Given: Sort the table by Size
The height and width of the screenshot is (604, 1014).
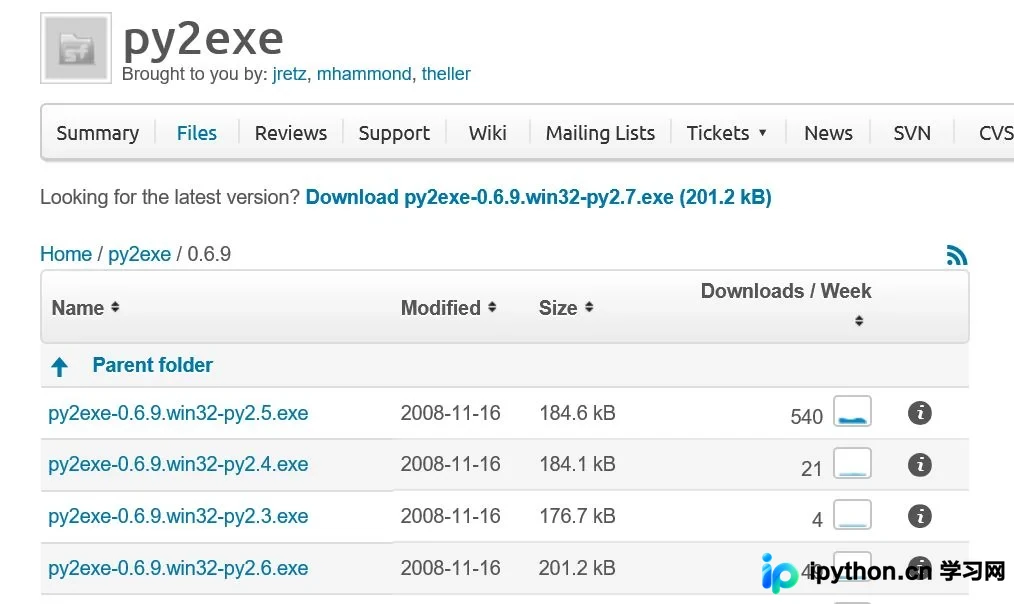Looking at the screenshot, I should pos(566,308).
